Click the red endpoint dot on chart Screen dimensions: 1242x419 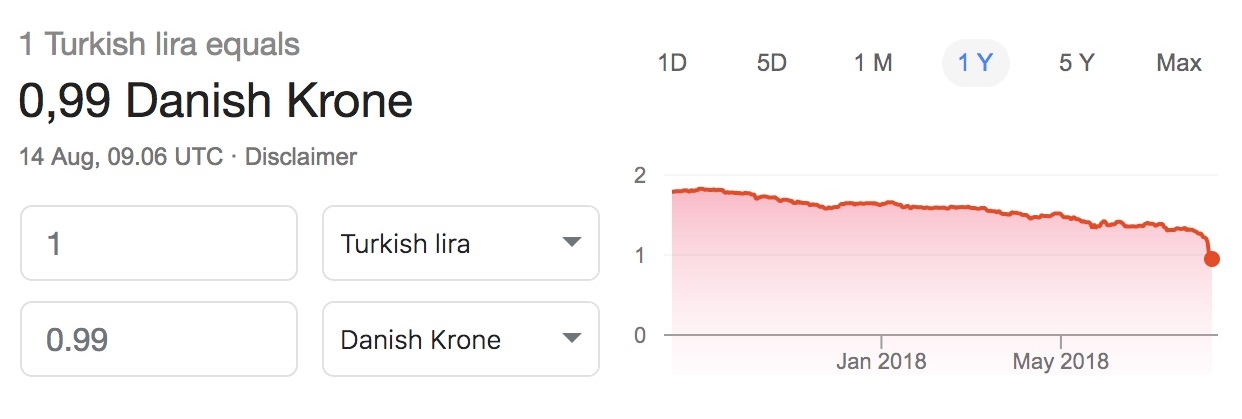[x=1212, y=260]
